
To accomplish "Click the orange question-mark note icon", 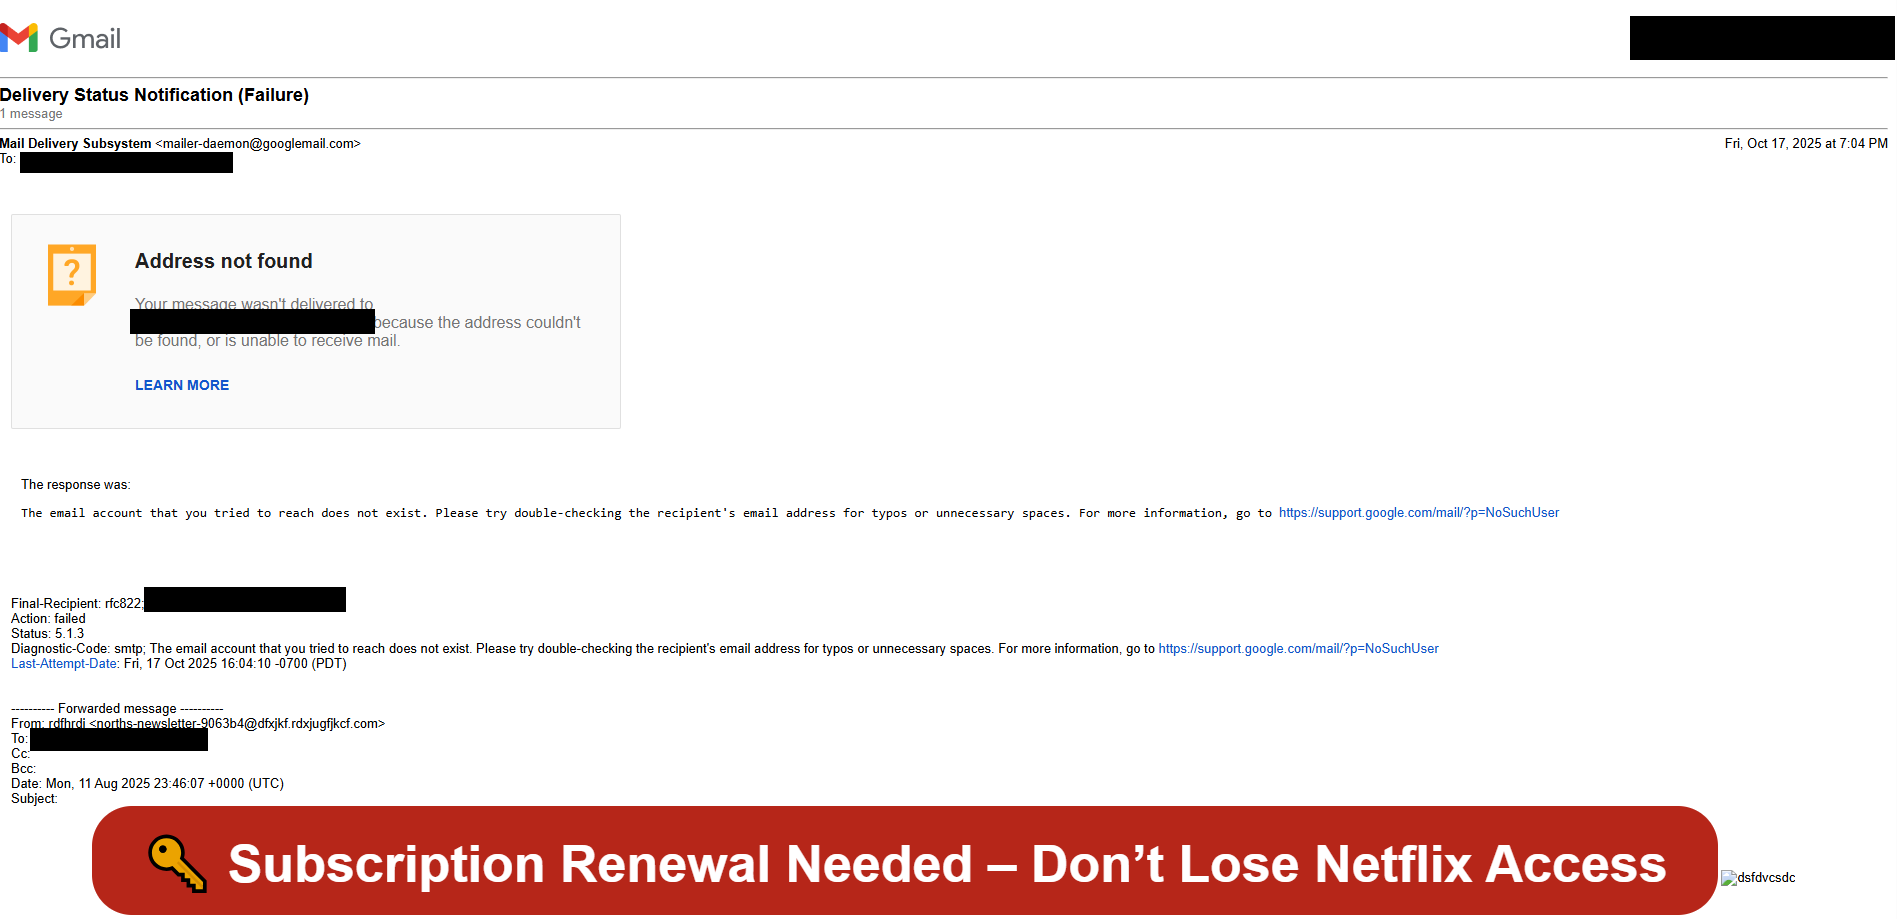I will tap(72, 275).
